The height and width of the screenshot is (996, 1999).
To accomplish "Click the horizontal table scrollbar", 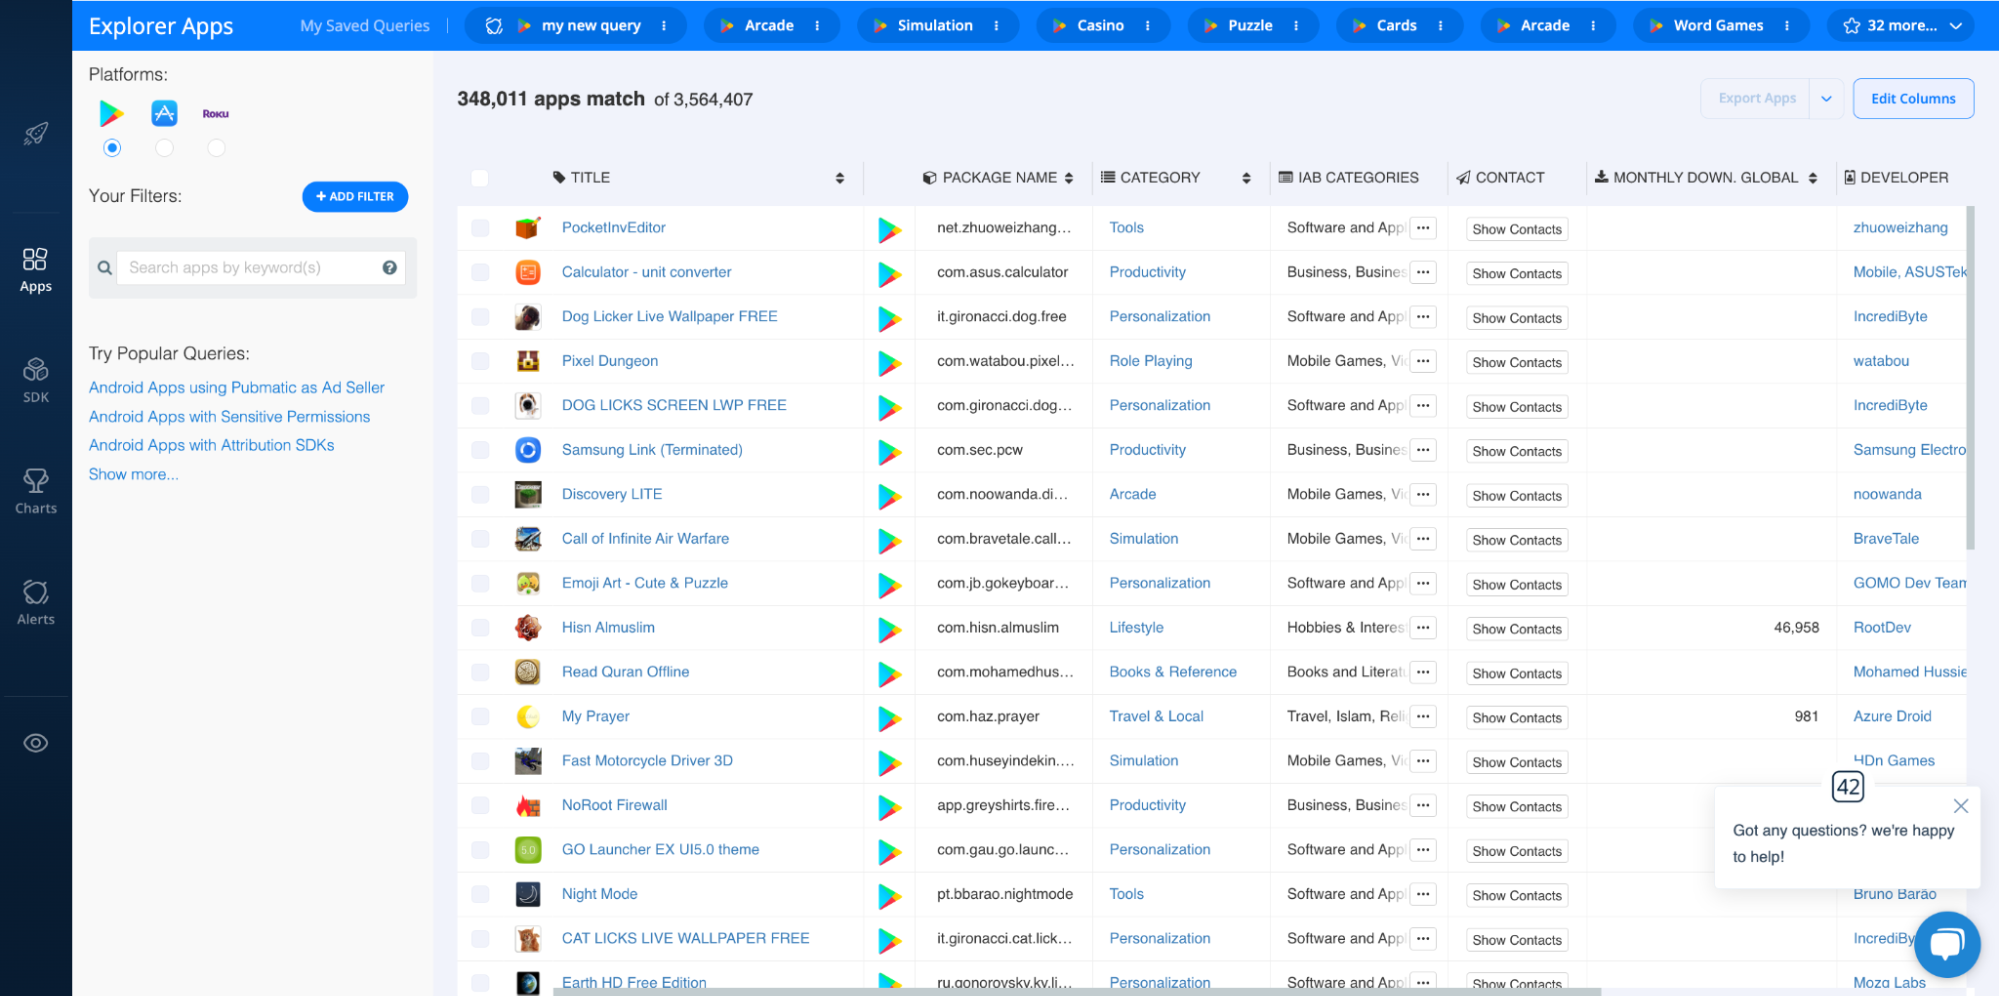I will coord(1077,991).
